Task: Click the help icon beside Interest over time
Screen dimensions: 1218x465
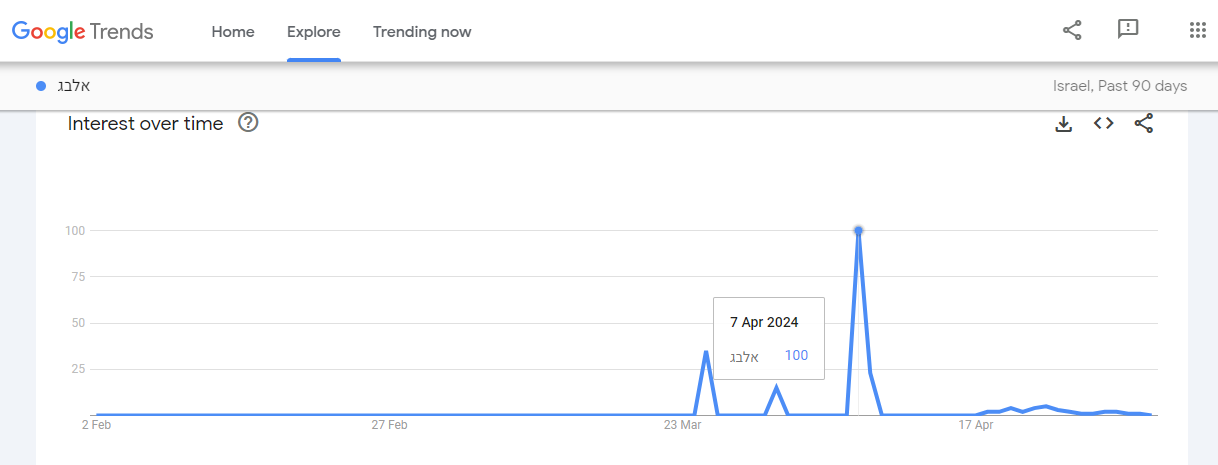Action: (x=248, y=123)
